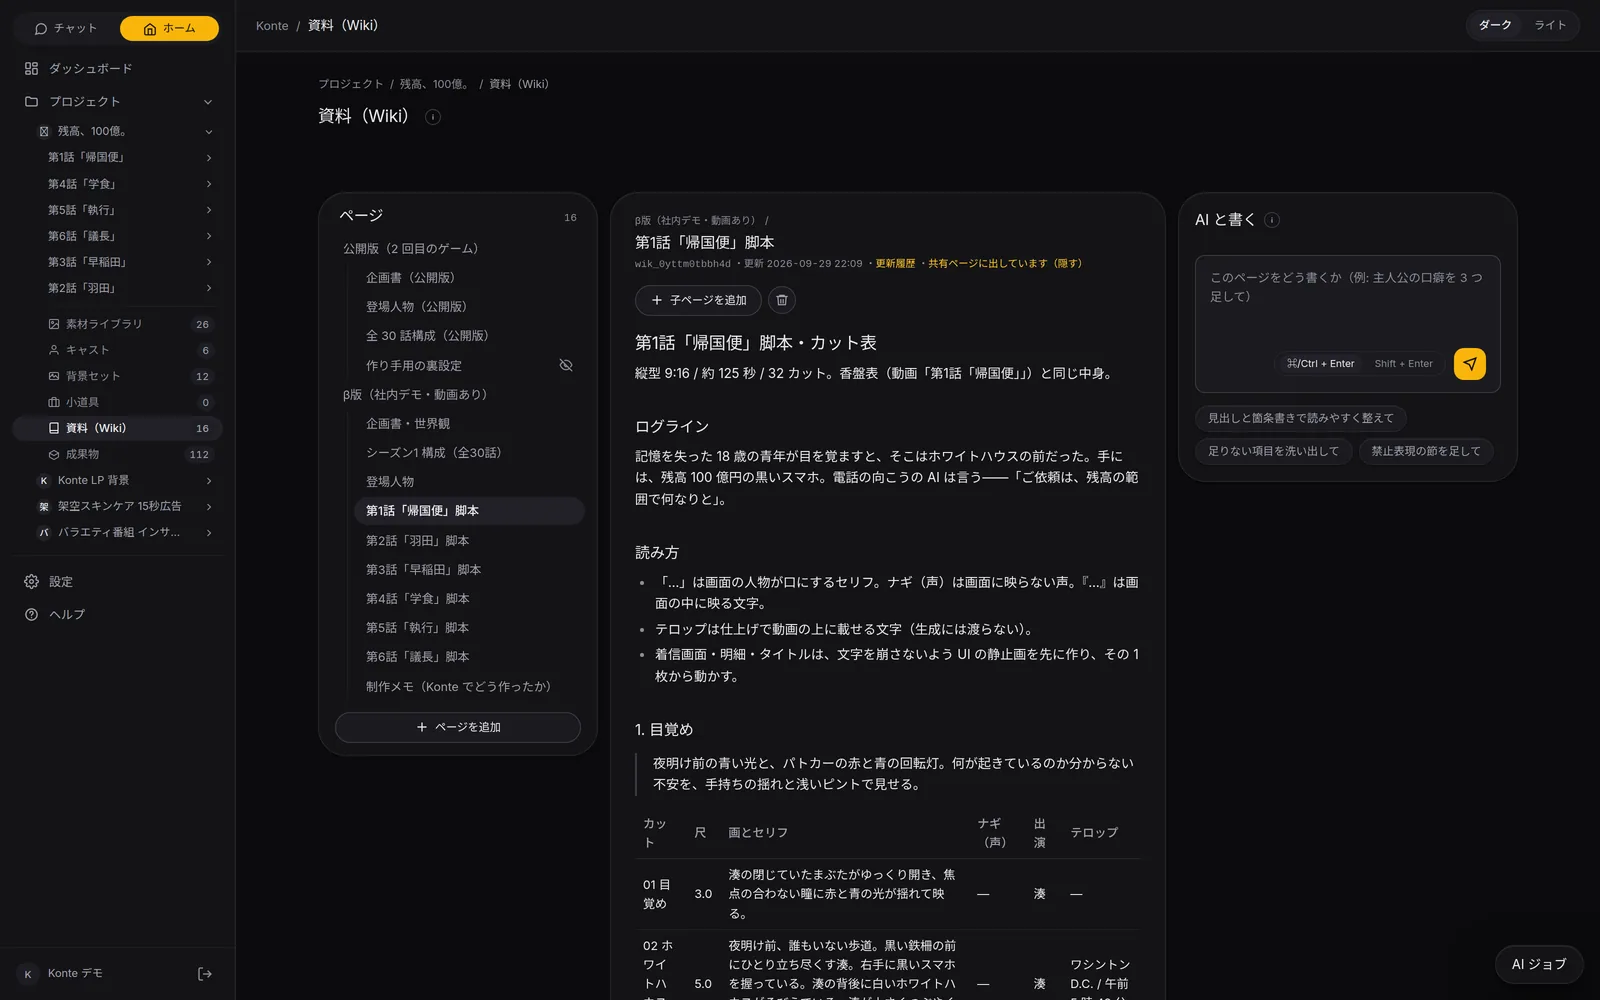This screenshot has width=1600, height=1000.
Task: Click suggestion 禁止表現の節を足して
Action: click(1426, 451)
